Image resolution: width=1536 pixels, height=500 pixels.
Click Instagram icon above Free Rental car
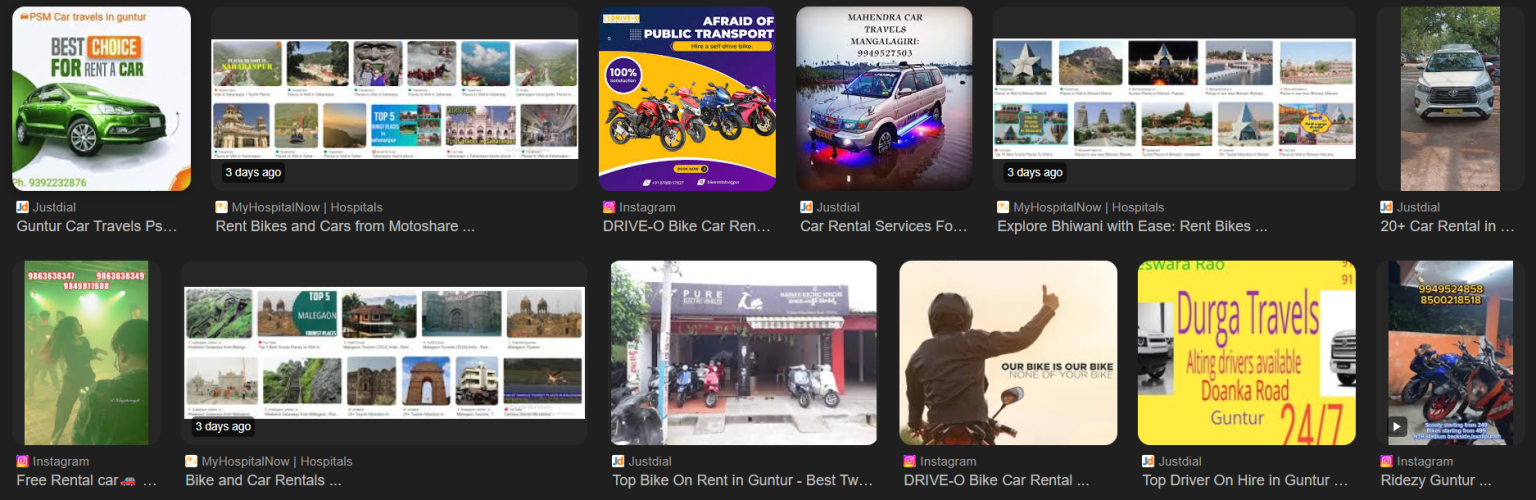click(x=22, y=461)
